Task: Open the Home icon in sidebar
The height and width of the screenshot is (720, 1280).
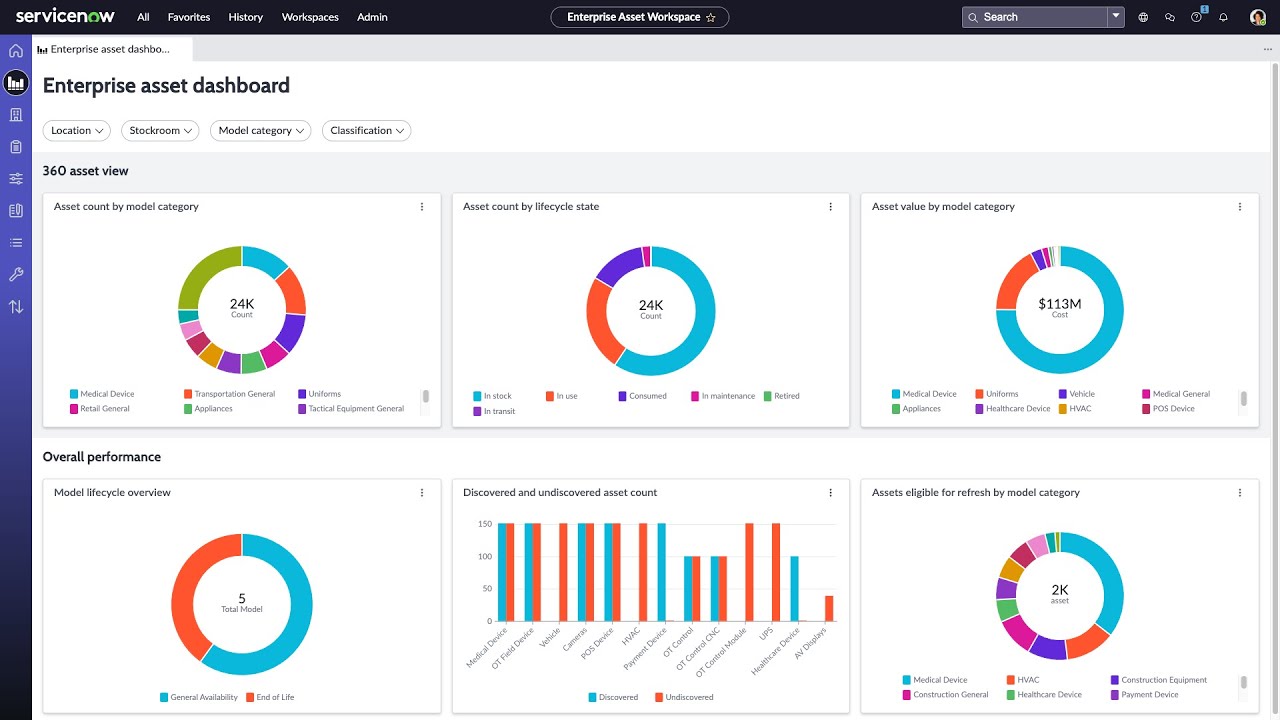Action: point(16,51)
